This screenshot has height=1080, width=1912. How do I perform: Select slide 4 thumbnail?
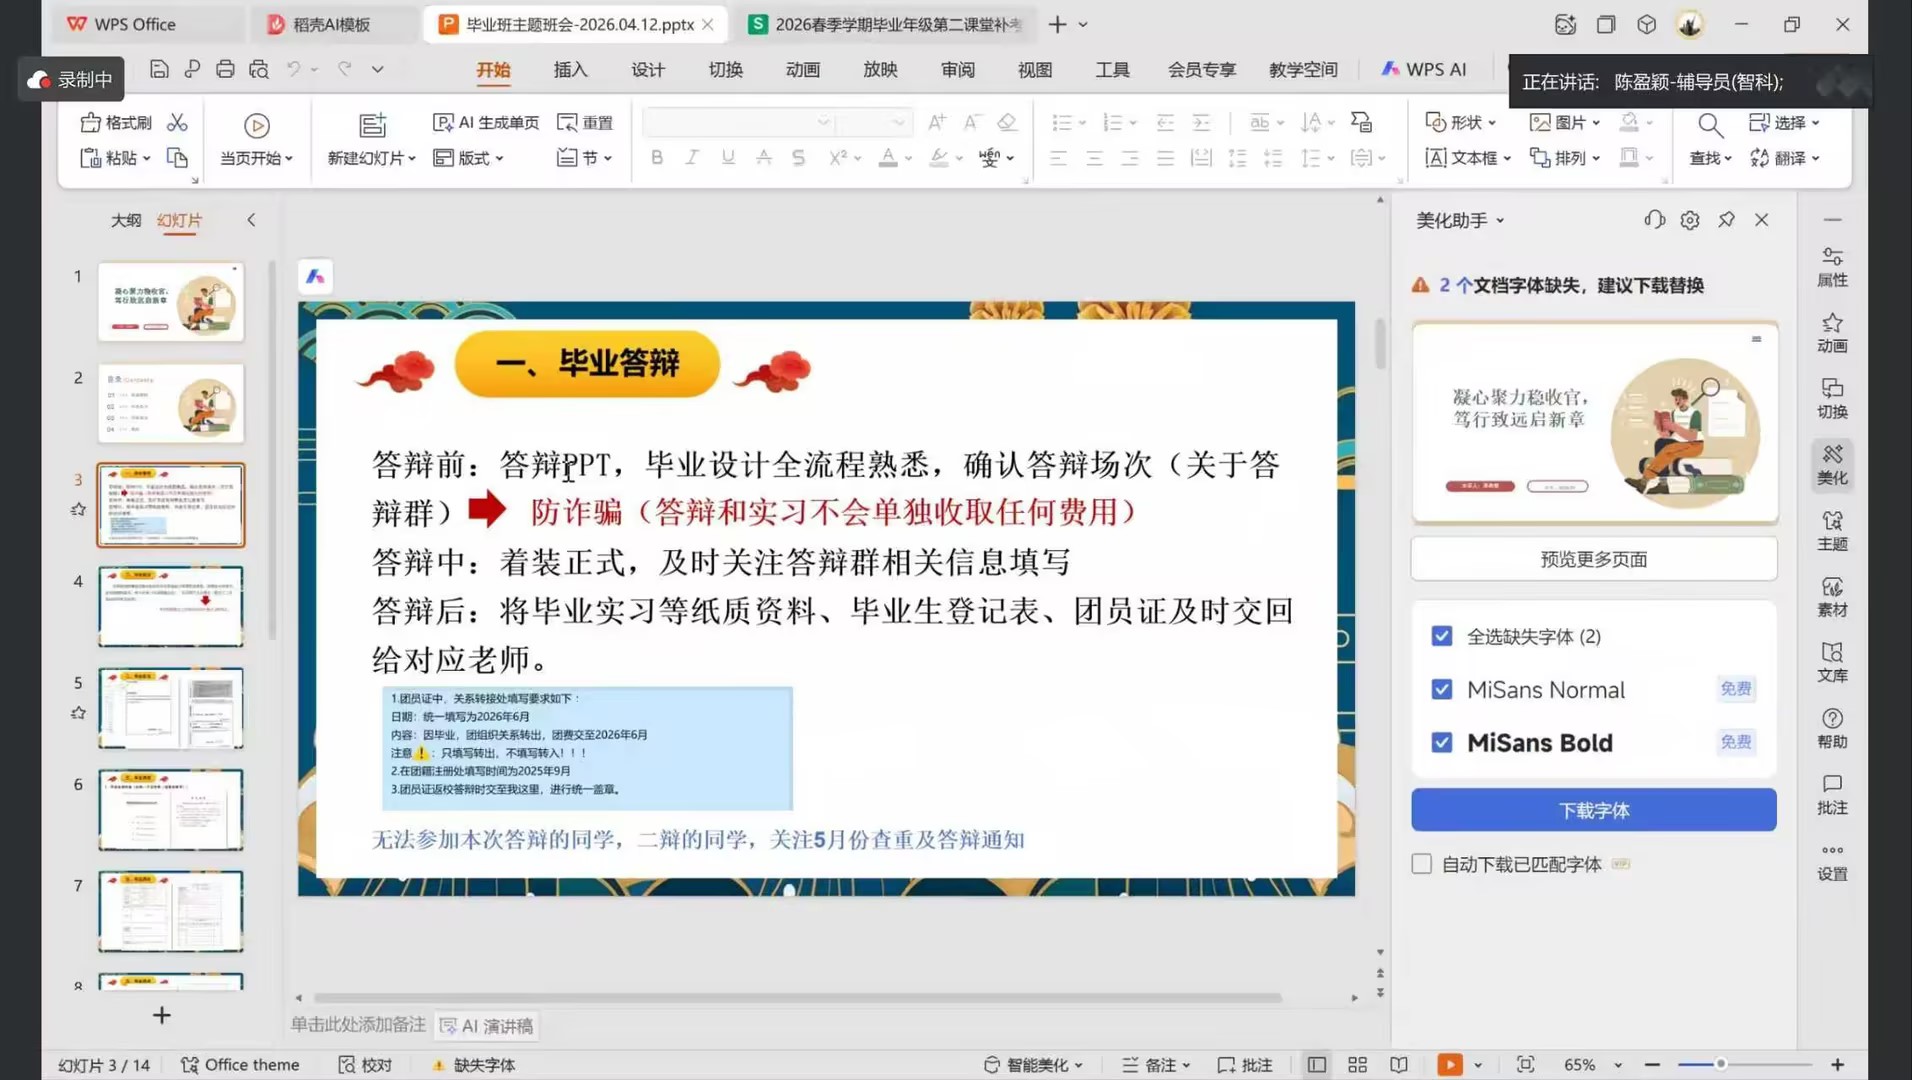pos(170,606)
